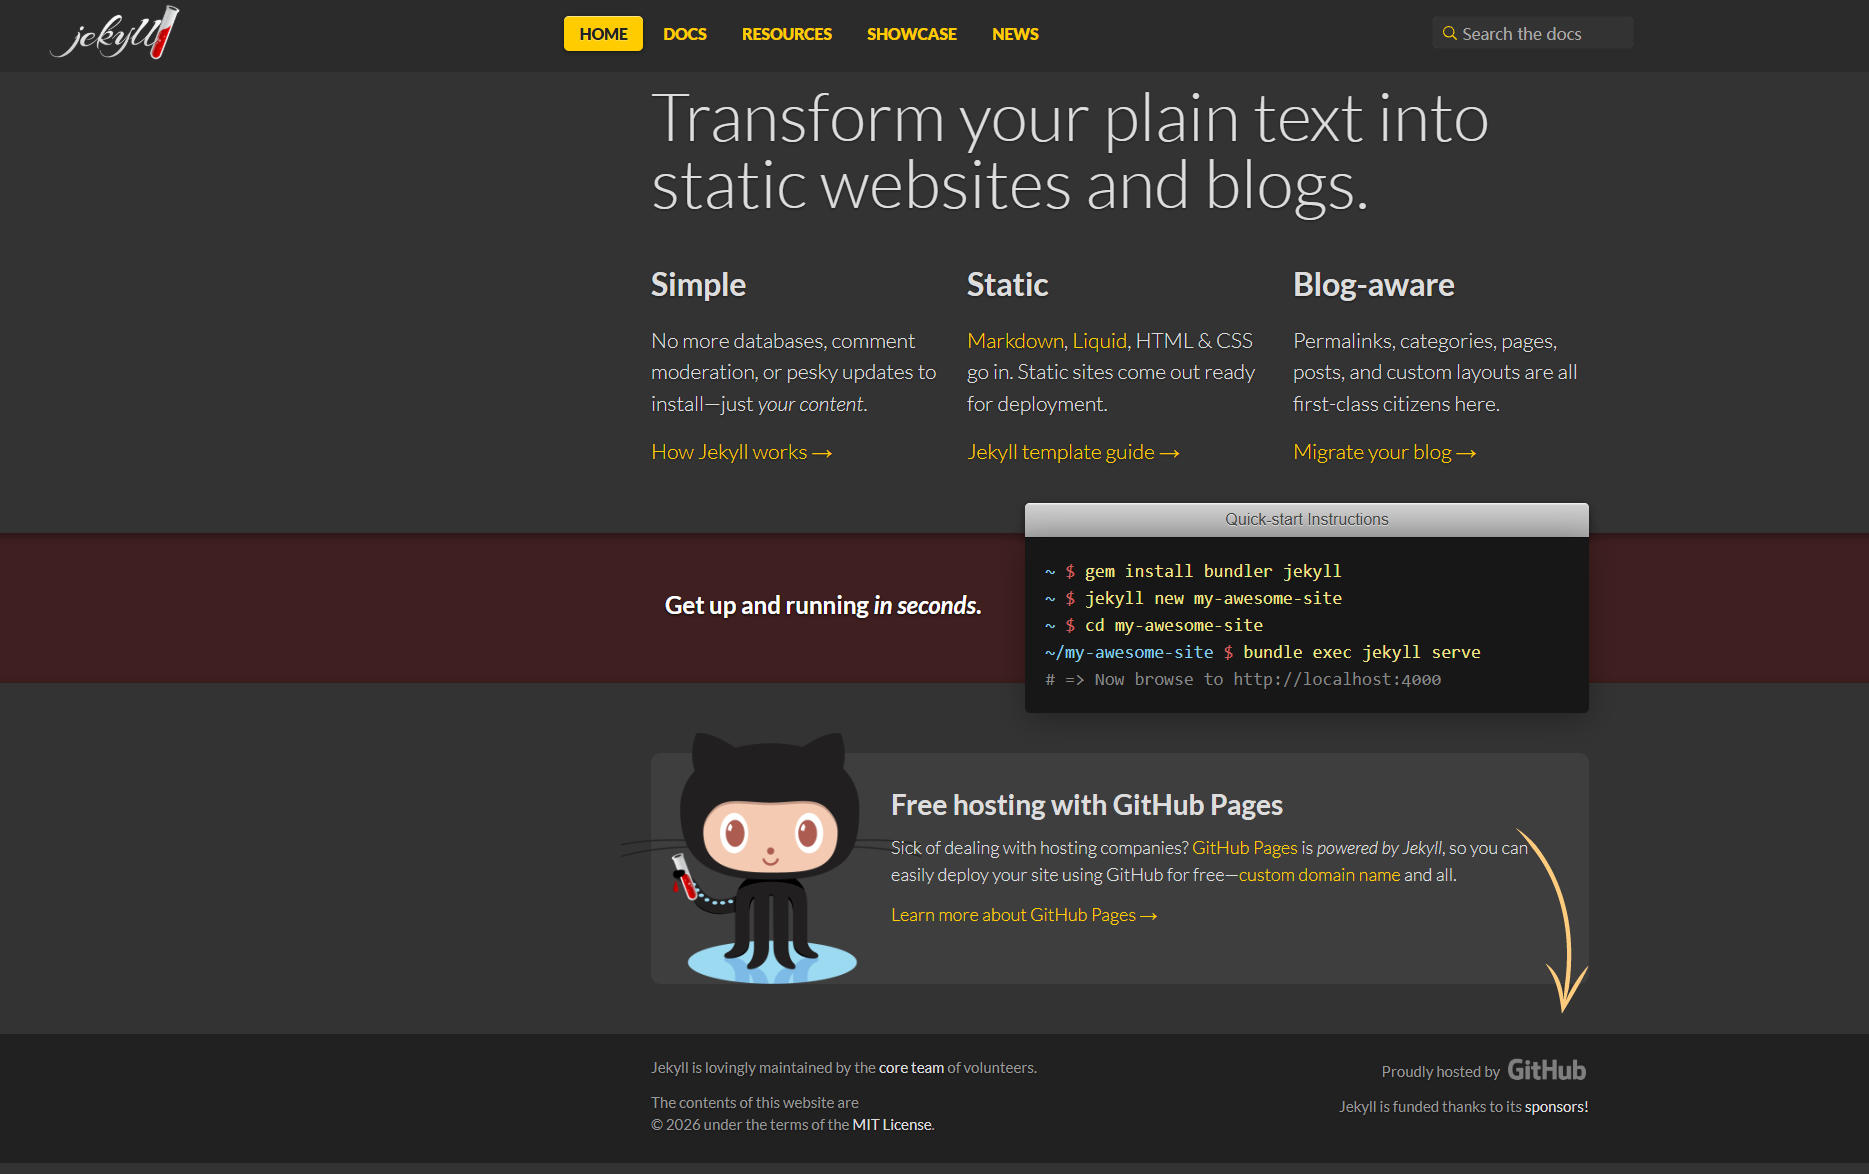The image size is (1869, 1174).
Task: Open the Docs menu item
Action: click(684, 33)
